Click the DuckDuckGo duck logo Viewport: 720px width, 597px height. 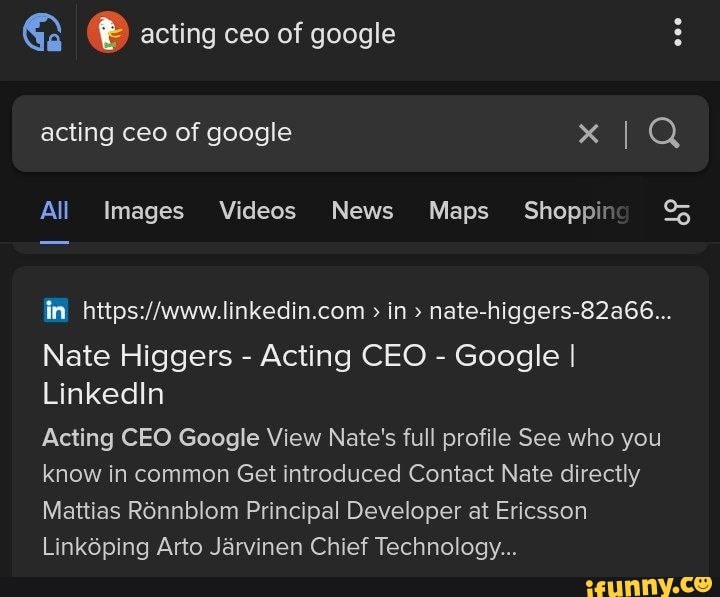coord(108,33)
